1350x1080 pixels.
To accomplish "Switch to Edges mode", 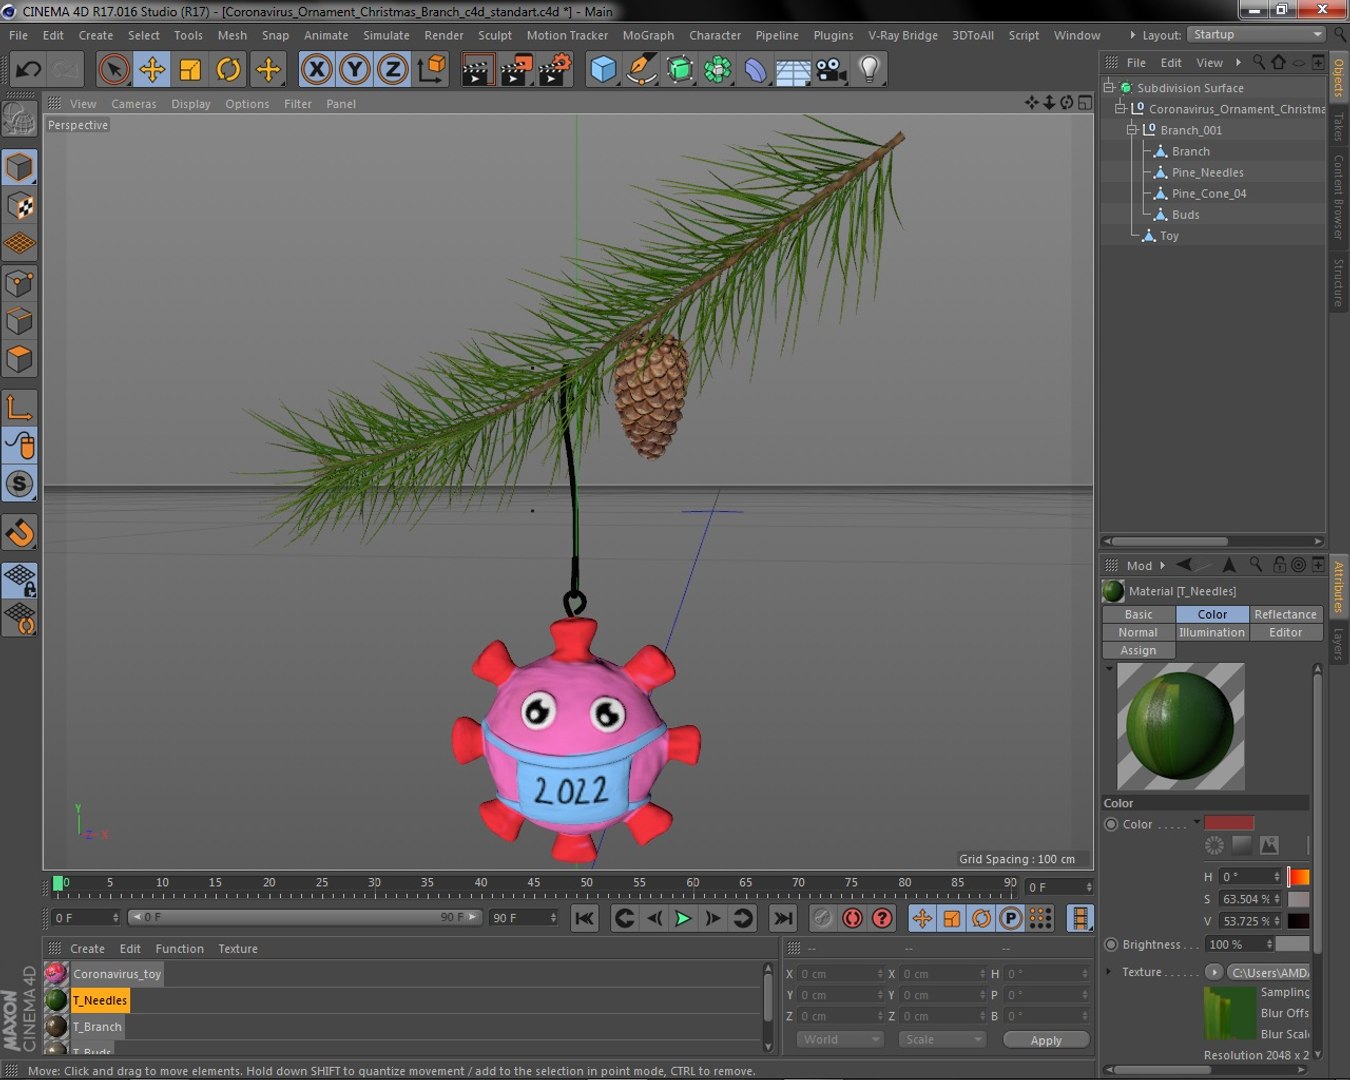I will click(20, 321).
